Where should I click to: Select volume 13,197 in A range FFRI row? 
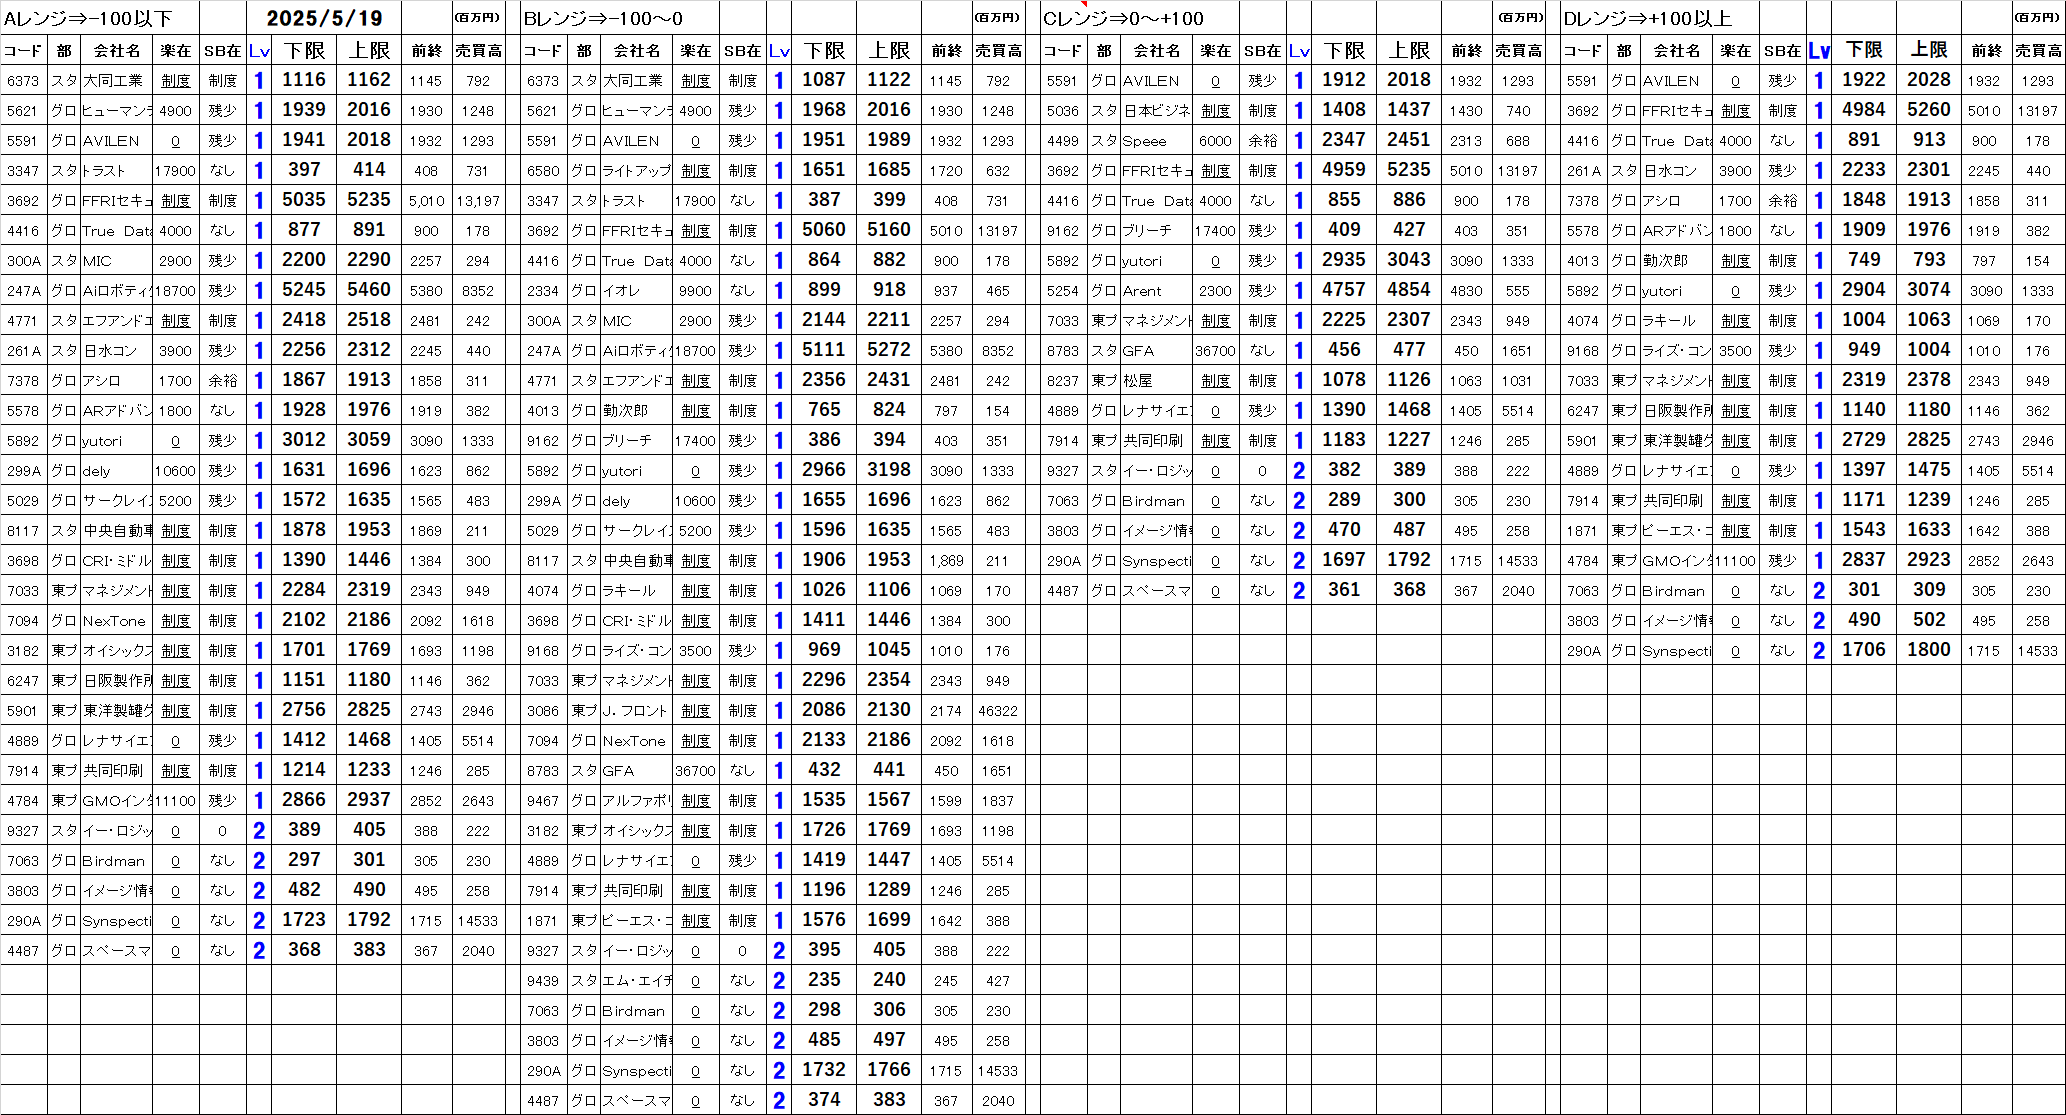(478, 201)
